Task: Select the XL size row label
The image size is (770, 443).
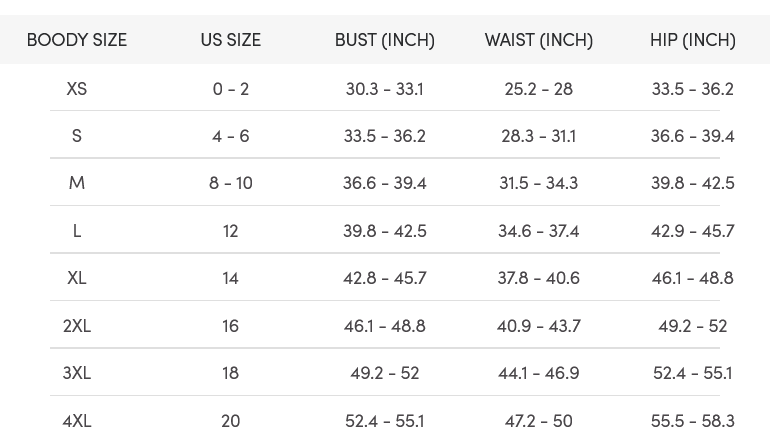Action: [x=77, y=278]
